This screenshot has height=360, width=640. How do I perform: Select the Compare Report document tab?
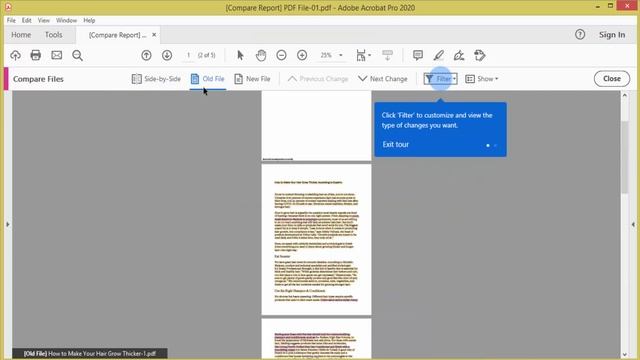pos(117,35)
